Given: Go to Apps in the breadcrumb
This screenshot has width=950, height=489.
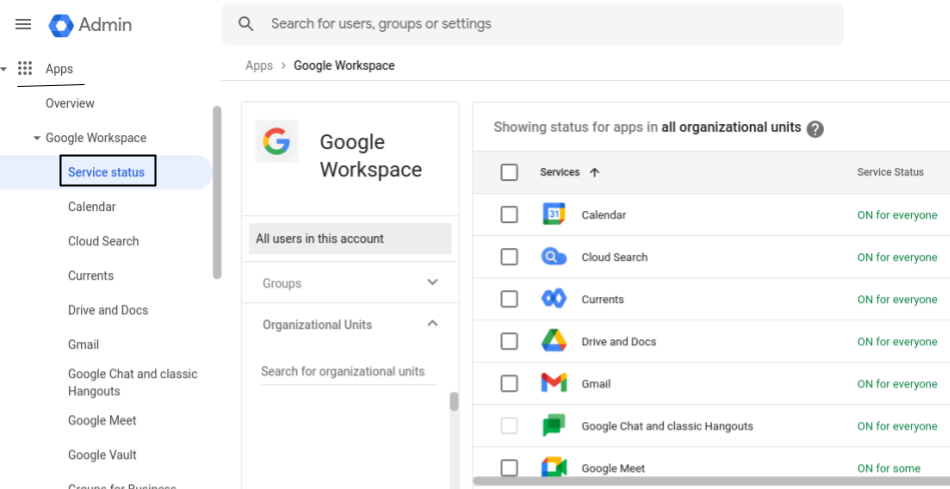Looking at the screenshot, I should 259,65.
